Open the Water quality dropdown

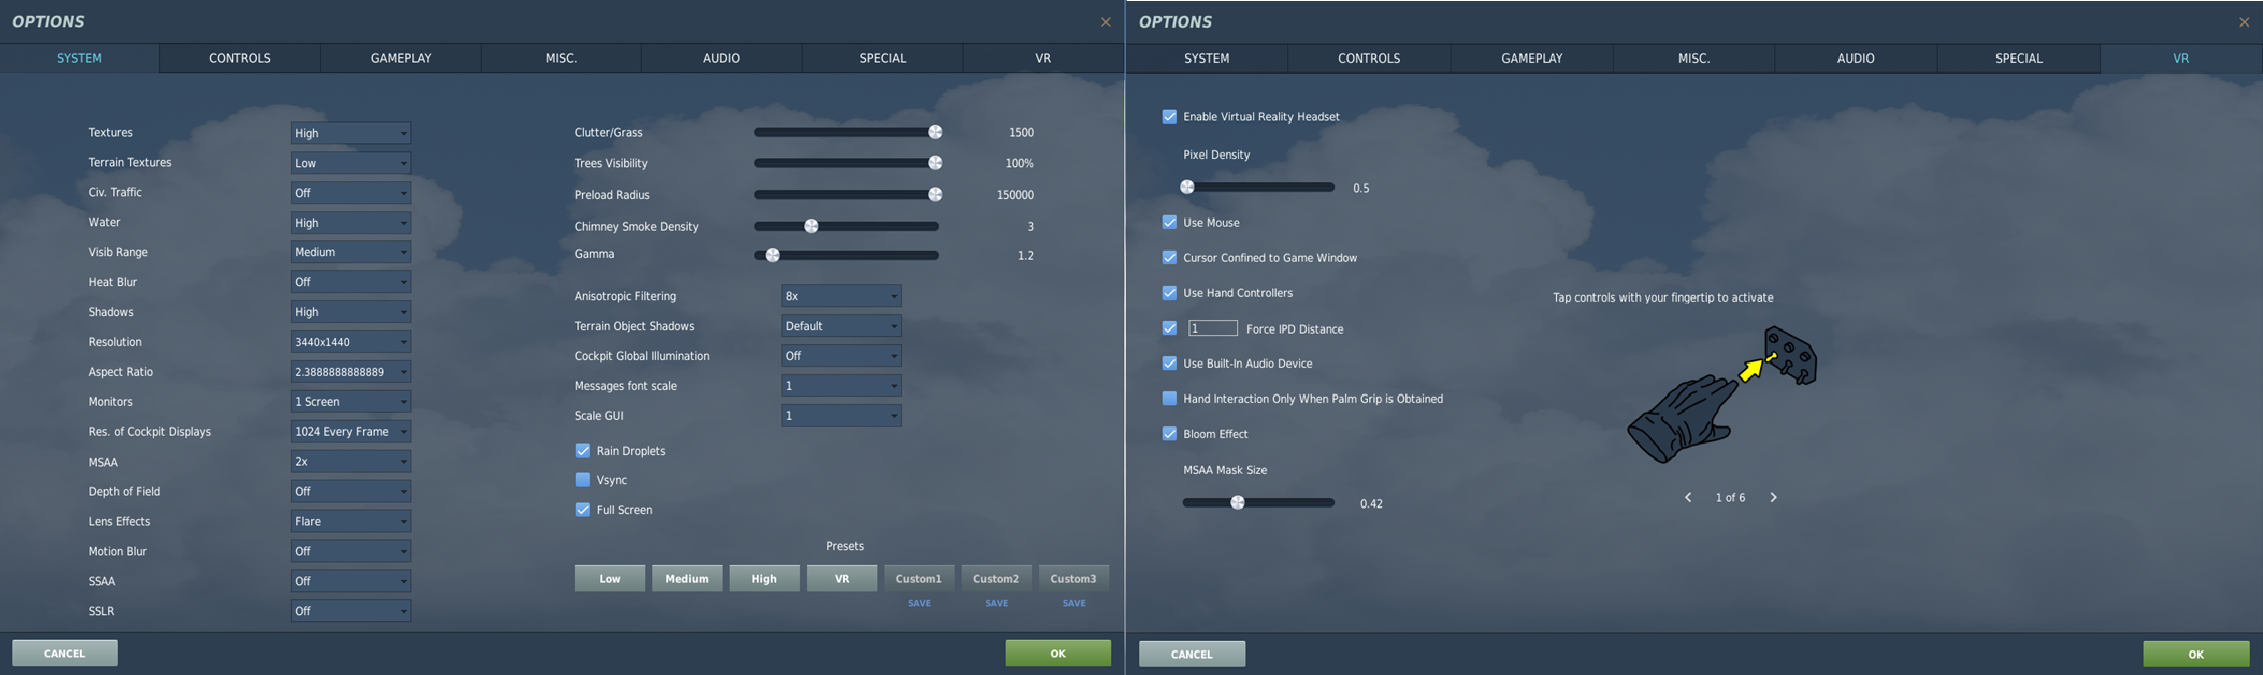[351, 223]
